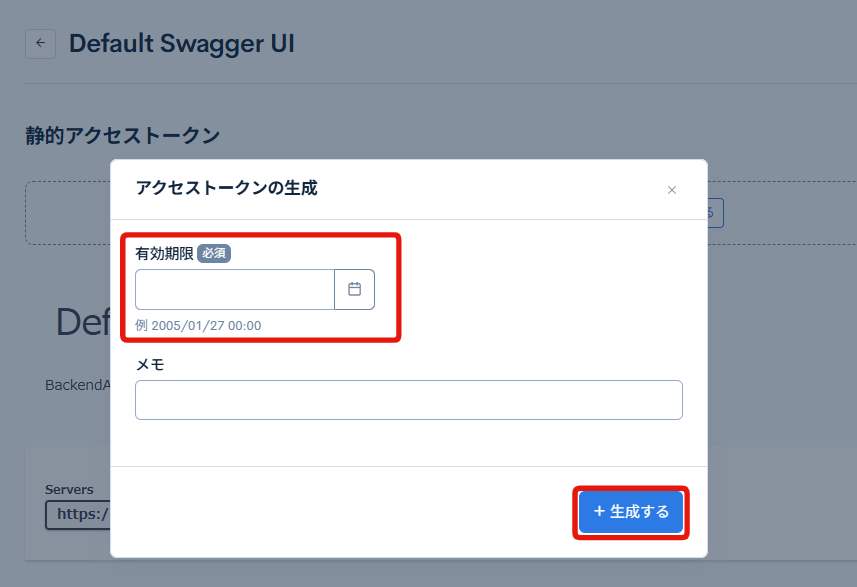Click the Default Swagger UI page title
Viewport: 857px width, 587px height.
[x=181, y=44]
